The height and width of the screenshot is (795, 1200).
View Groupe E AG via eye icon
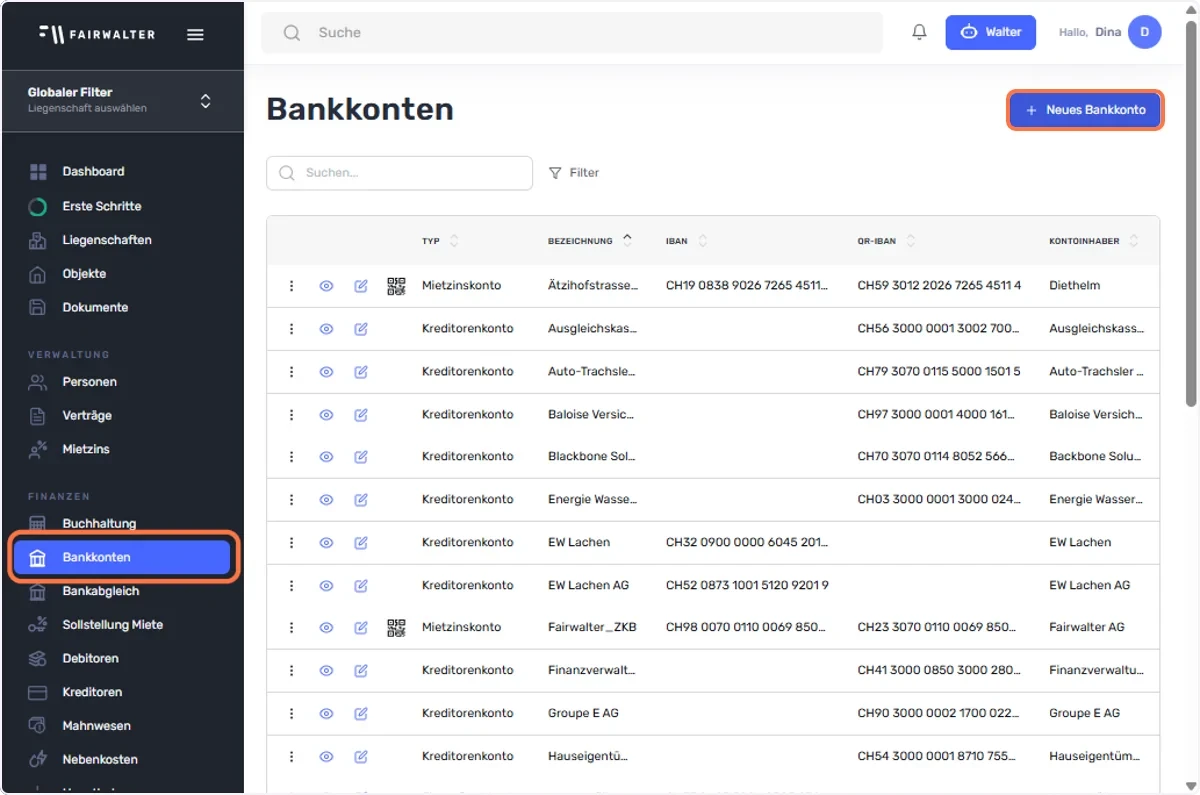coord(326,714)
